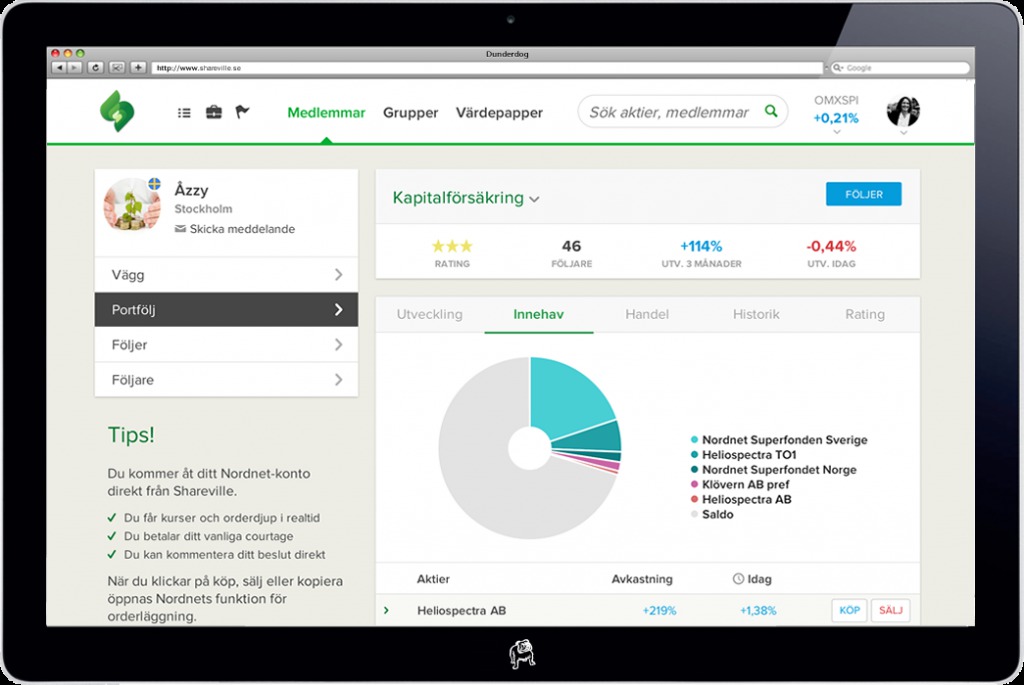Image resolution: width=1024 pixels, height=685 pixels.
Task: Switch to the Handel tab
Action: 647,314
